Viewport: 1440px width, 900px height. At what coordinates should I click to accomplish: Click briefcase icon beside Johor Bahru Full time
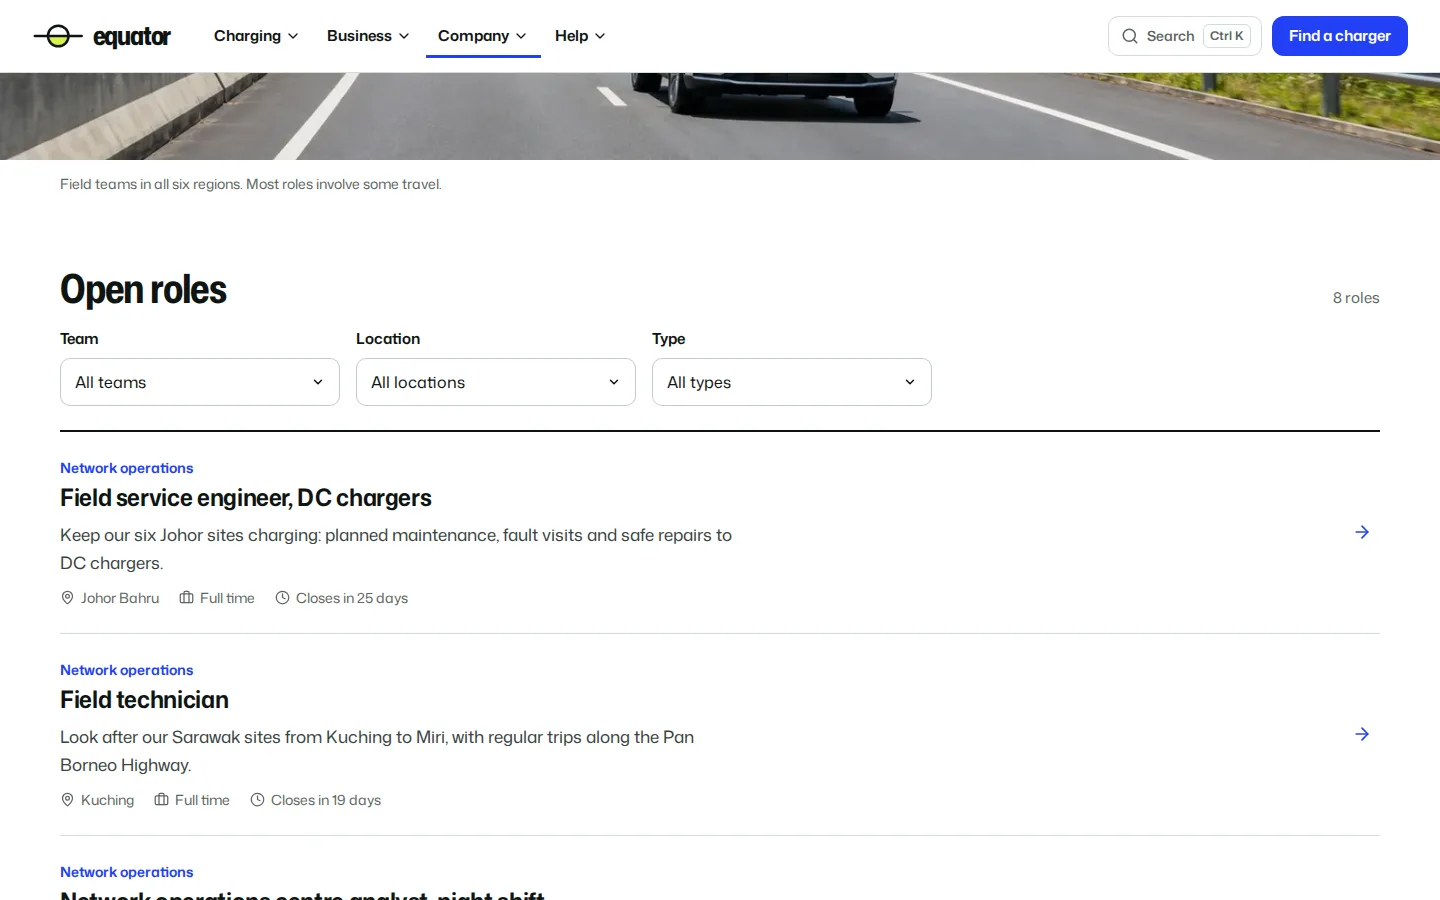(186, 598)
